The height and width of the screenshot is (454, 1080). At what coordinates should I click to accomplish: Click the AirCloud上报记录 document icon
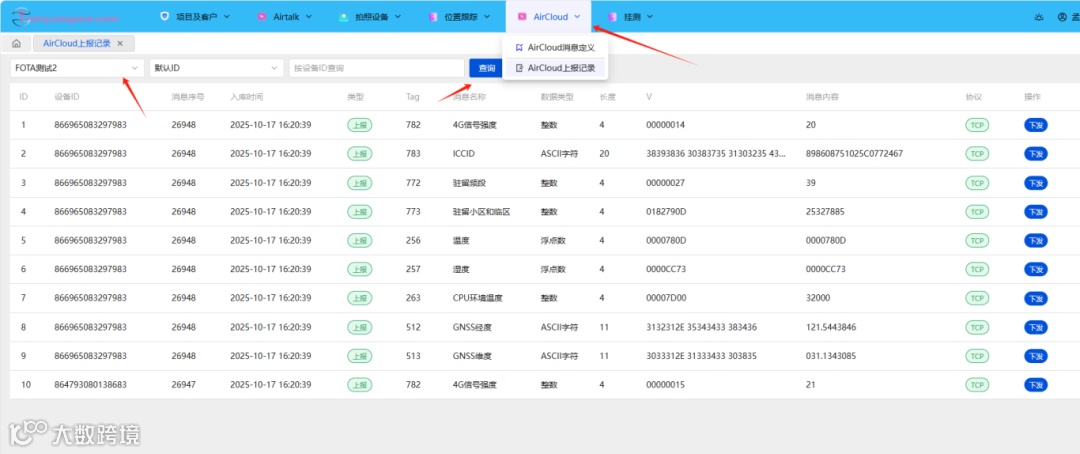pyautogui.click(x=519, y=68)
